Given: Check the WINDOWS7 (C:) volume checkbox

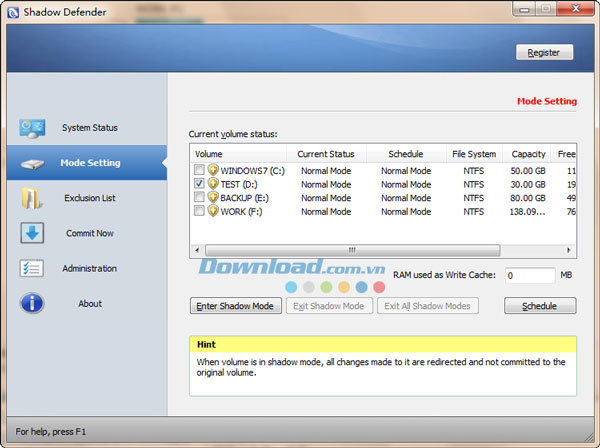Looking at the screenshot, I should point(199,169).
